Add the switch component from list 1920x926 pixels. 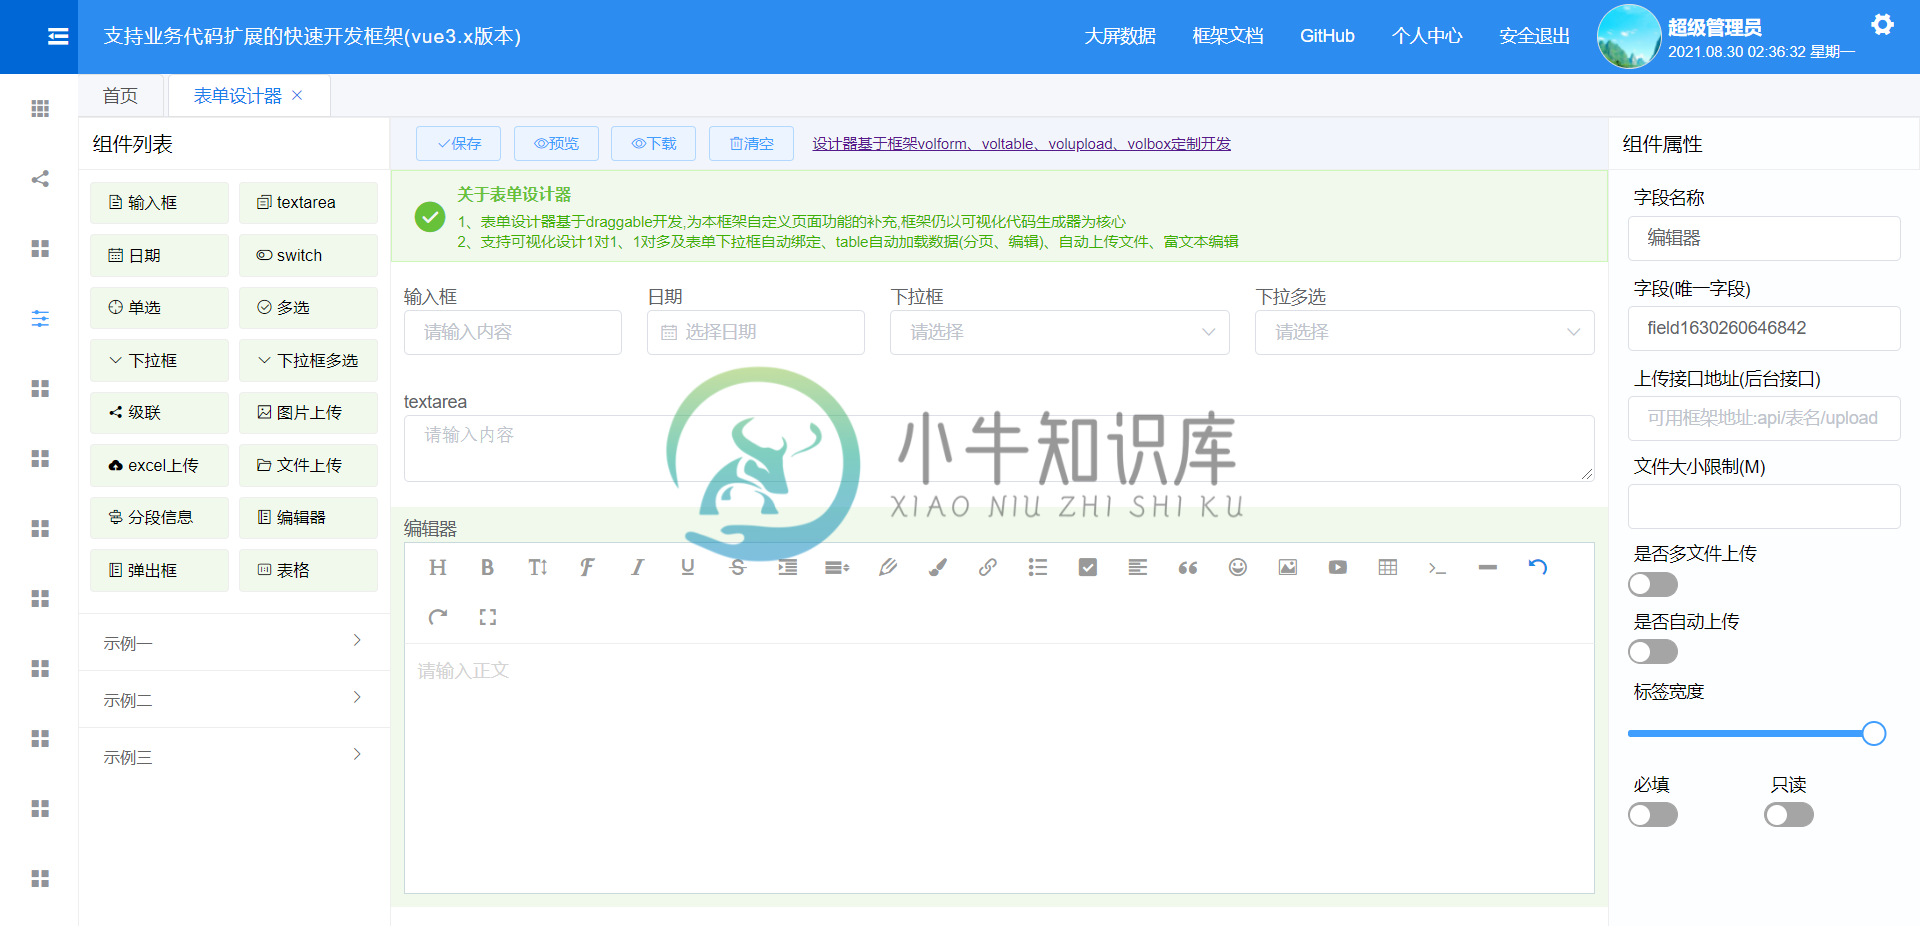[x=308, y=255]
